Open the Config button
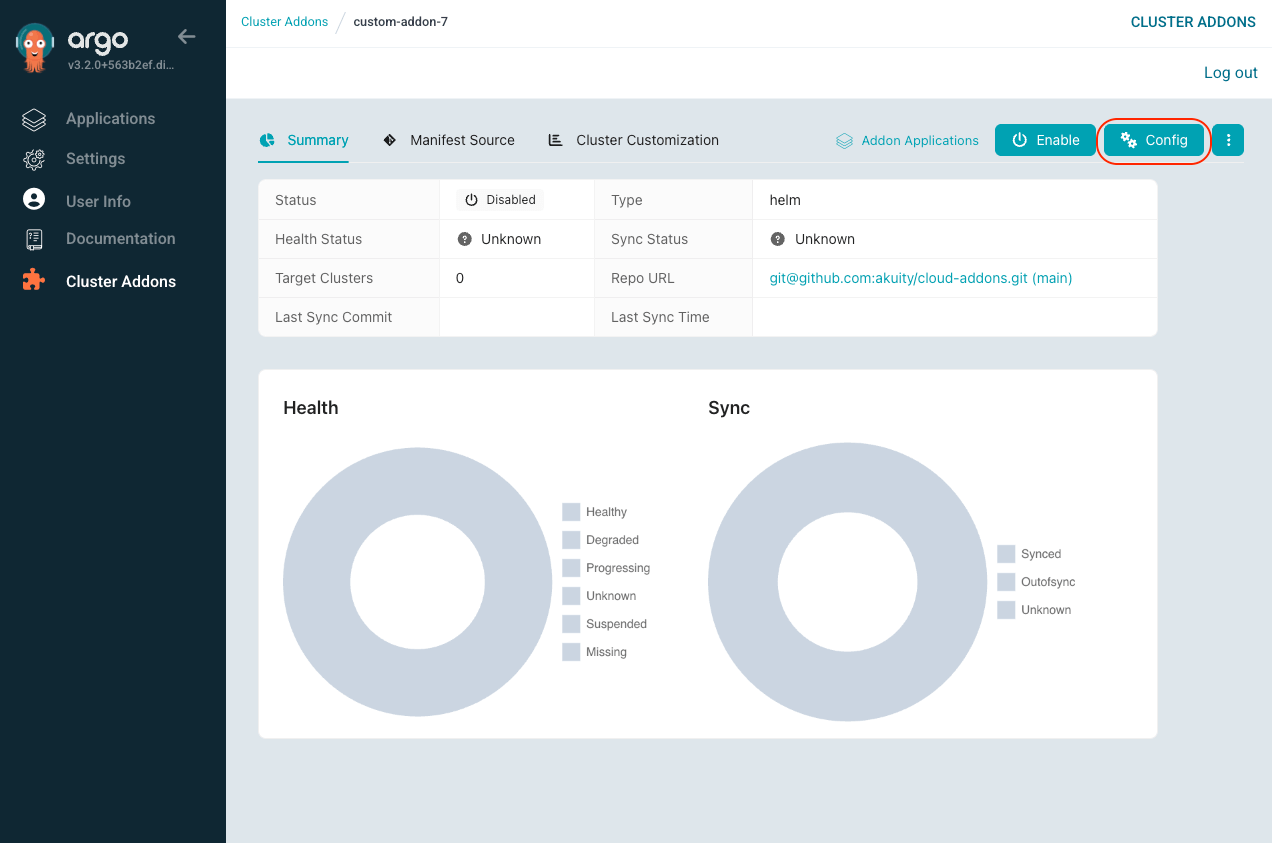Viewport: 1272px width, 843px height. (1154, 140)
